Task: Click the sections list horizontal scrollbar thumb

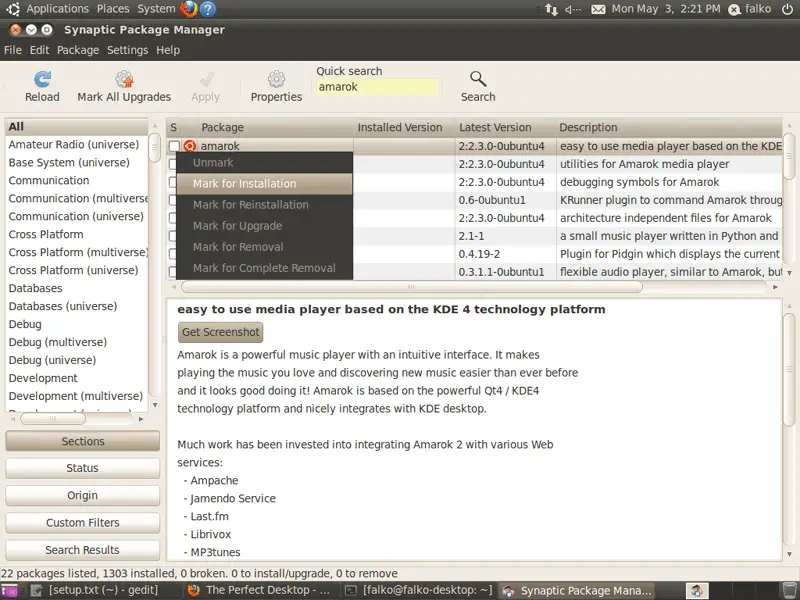Action: click(53, 419)
